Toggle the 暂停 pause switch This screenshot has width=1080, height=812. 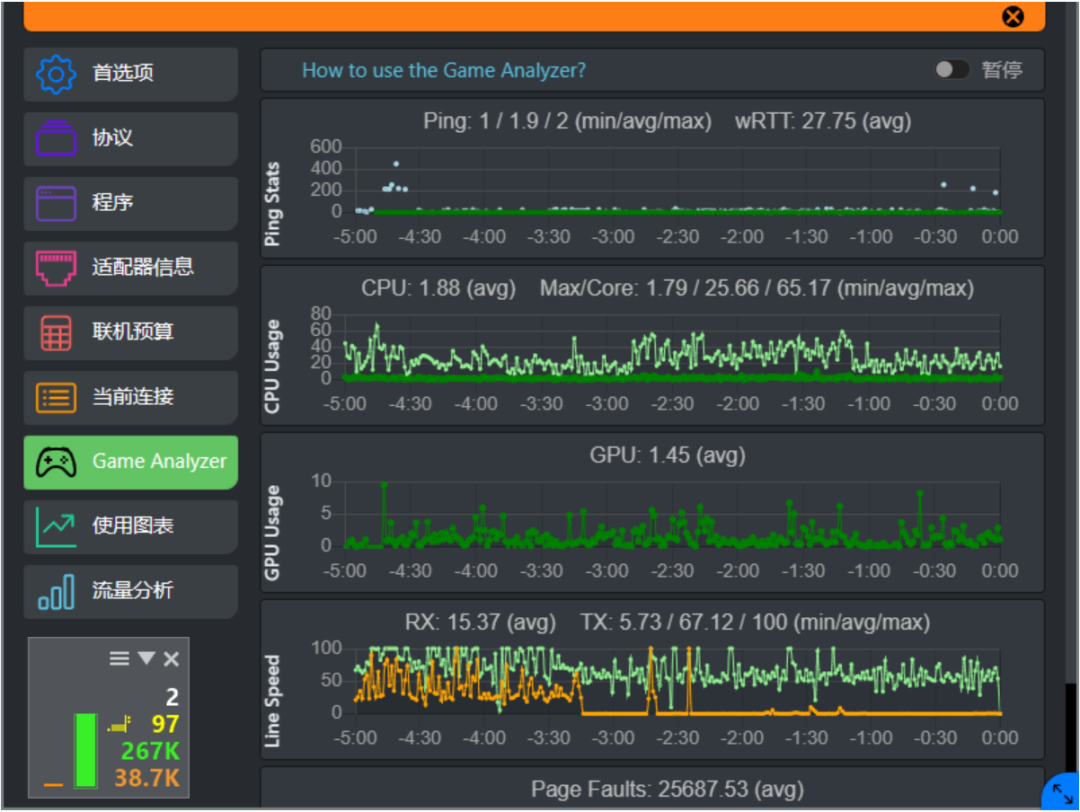point(952,70)
